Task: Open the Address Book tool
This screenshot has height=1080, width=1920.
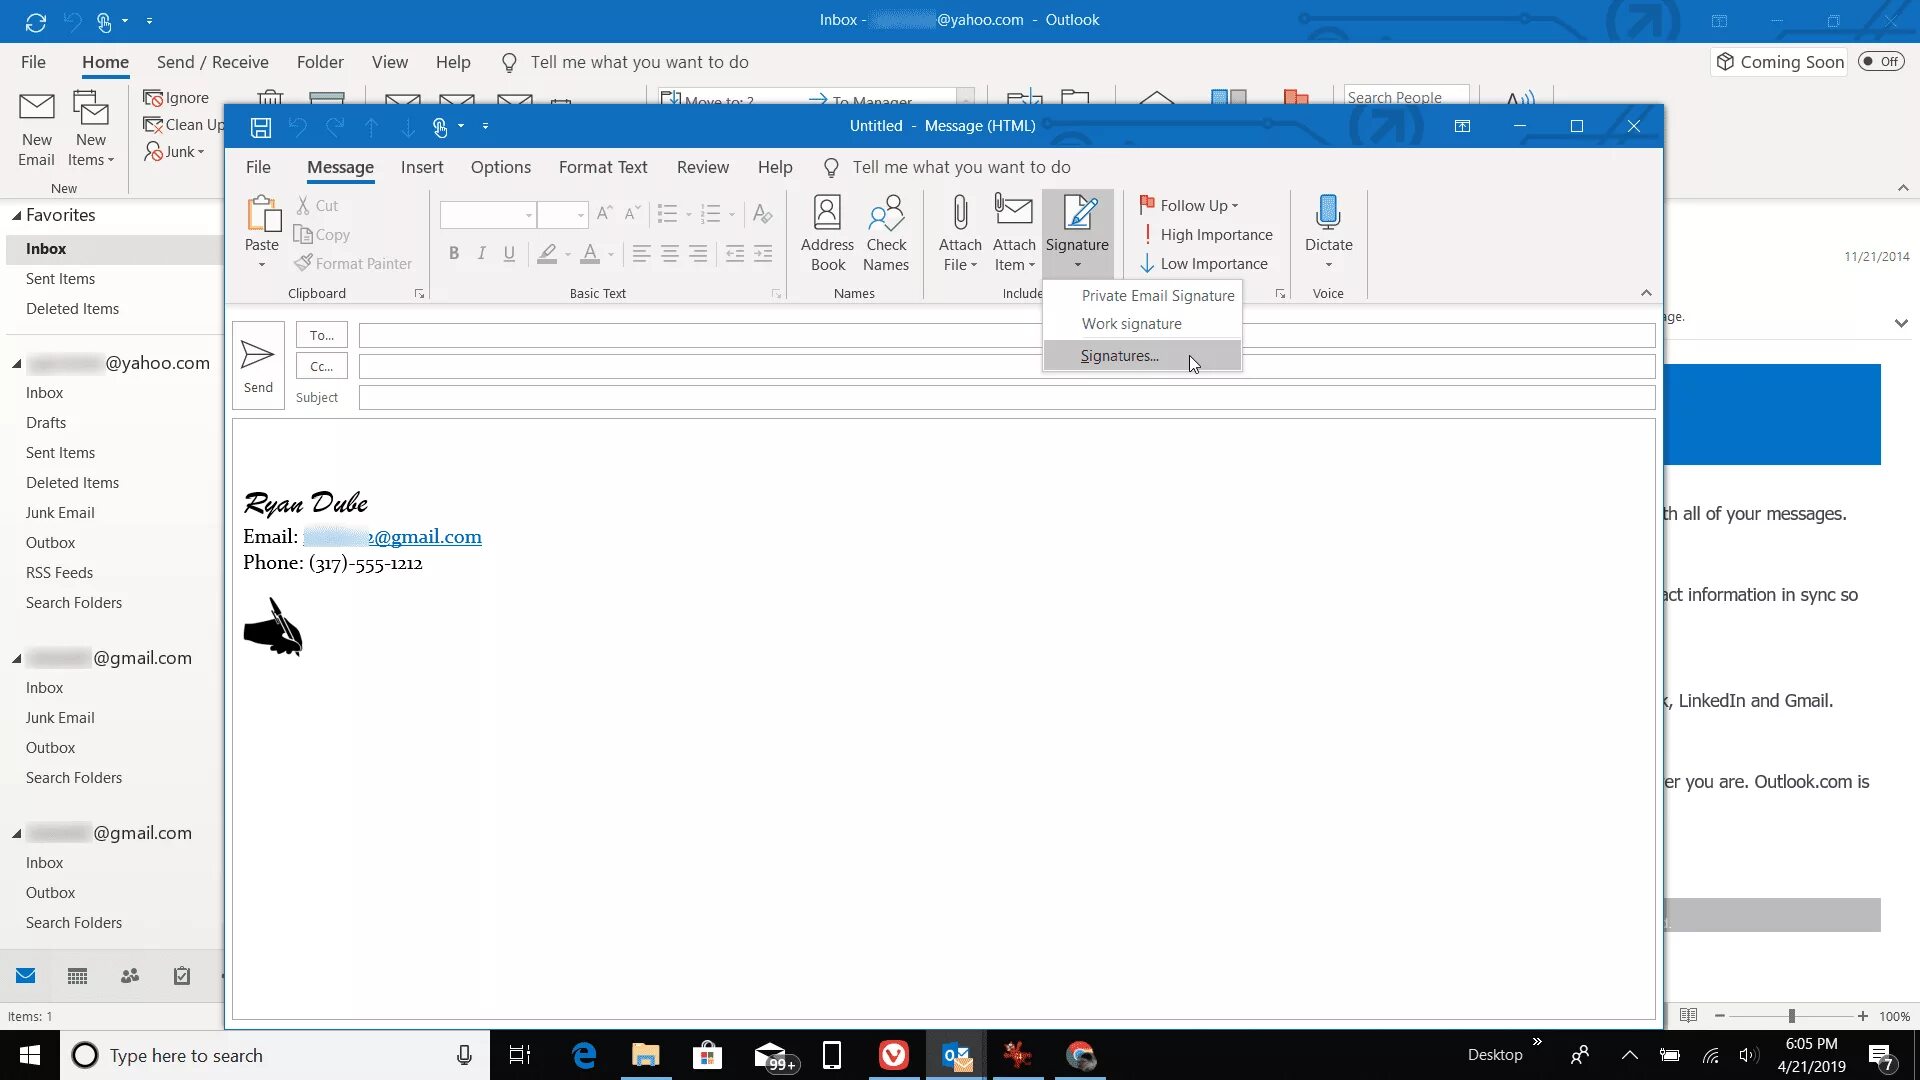Action: point(825,233)
